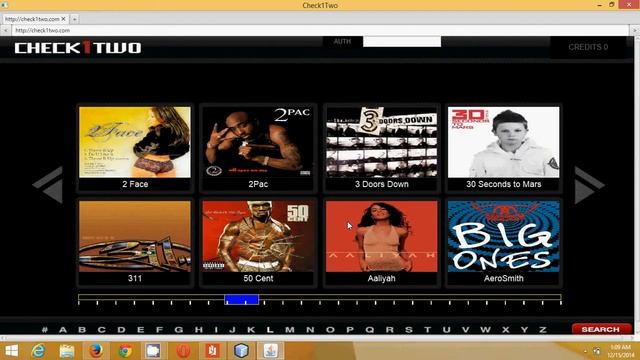Go to next artists page arrow
Image resolution: width=640 pixels, height=360 pixels.
point(589,184)
